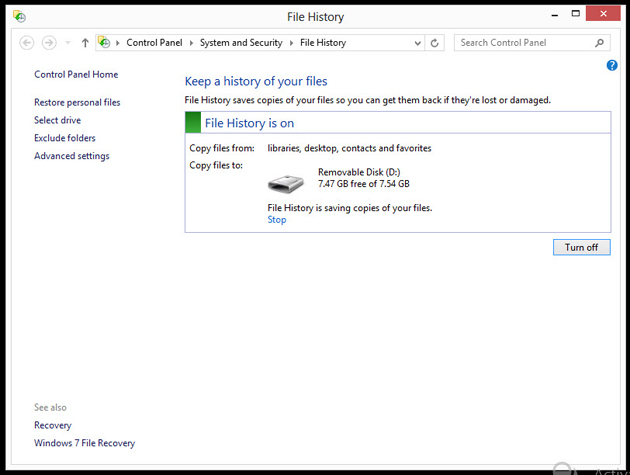The height and width of the screenshot is (475, 630).
Task: Click the address bar File History icon
Action: [104, 42]
